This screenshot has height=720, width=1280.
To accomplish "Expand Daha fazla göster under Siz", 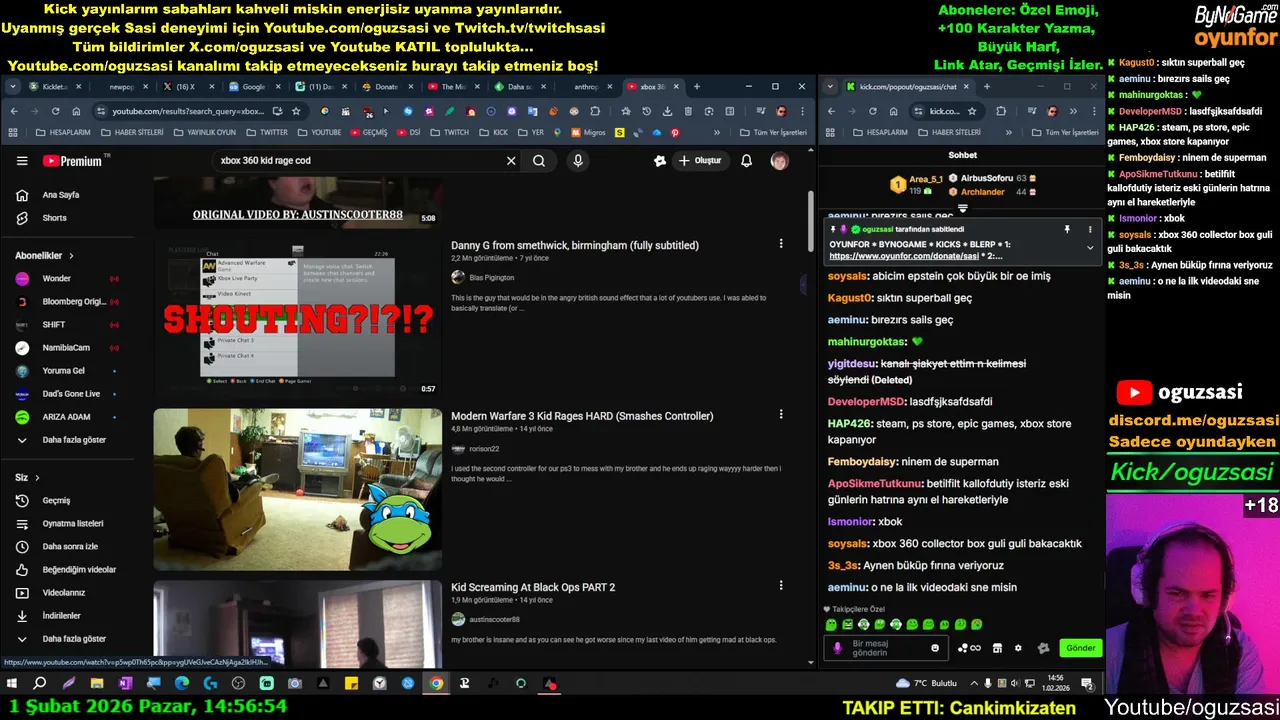I will [x=68, y=639].
